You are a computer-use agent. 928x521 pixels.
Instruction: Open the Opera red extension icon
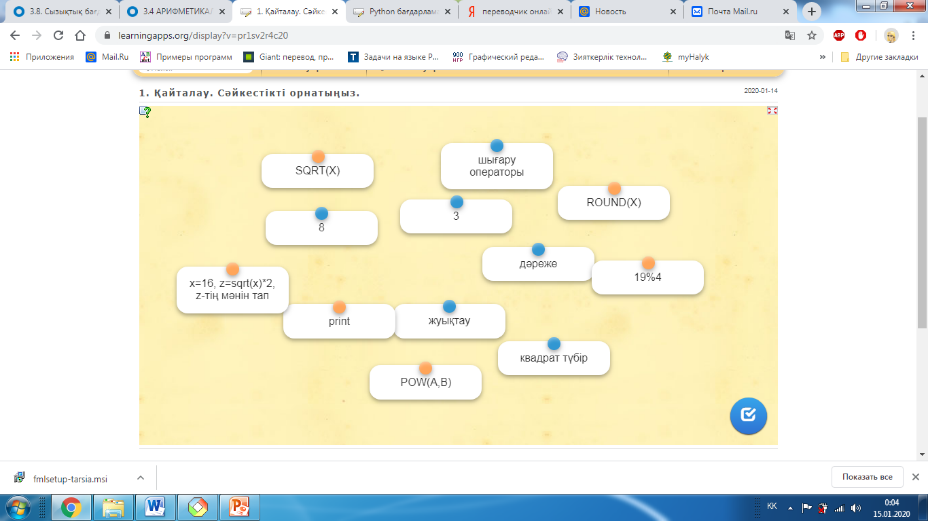[x=861, y=36]
